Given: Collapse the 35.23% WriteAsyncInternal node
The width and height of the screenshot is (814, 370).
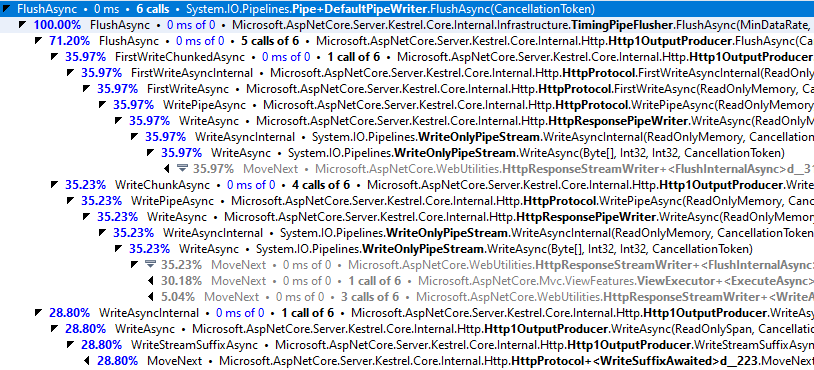Looking at the screenshot, I should click(102, 233).
